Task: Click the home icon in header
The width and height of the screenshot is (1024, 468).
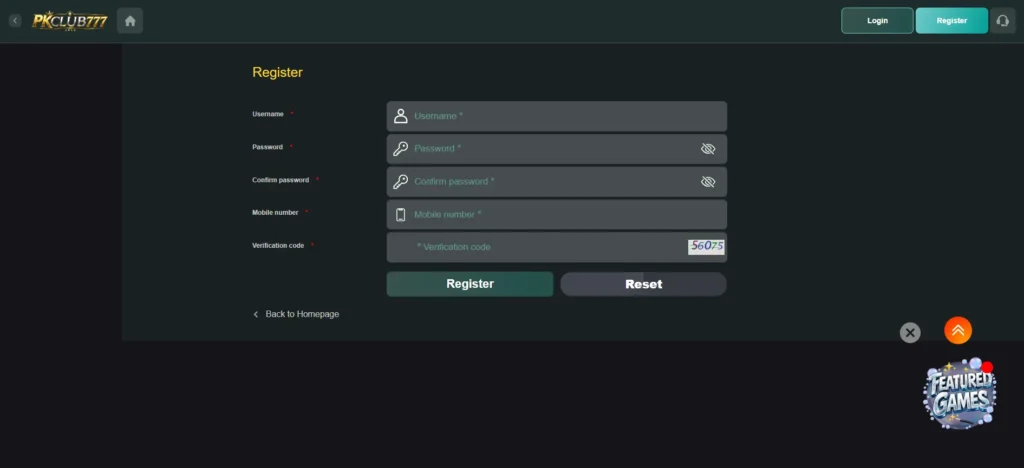Action: tap(130, 21)
